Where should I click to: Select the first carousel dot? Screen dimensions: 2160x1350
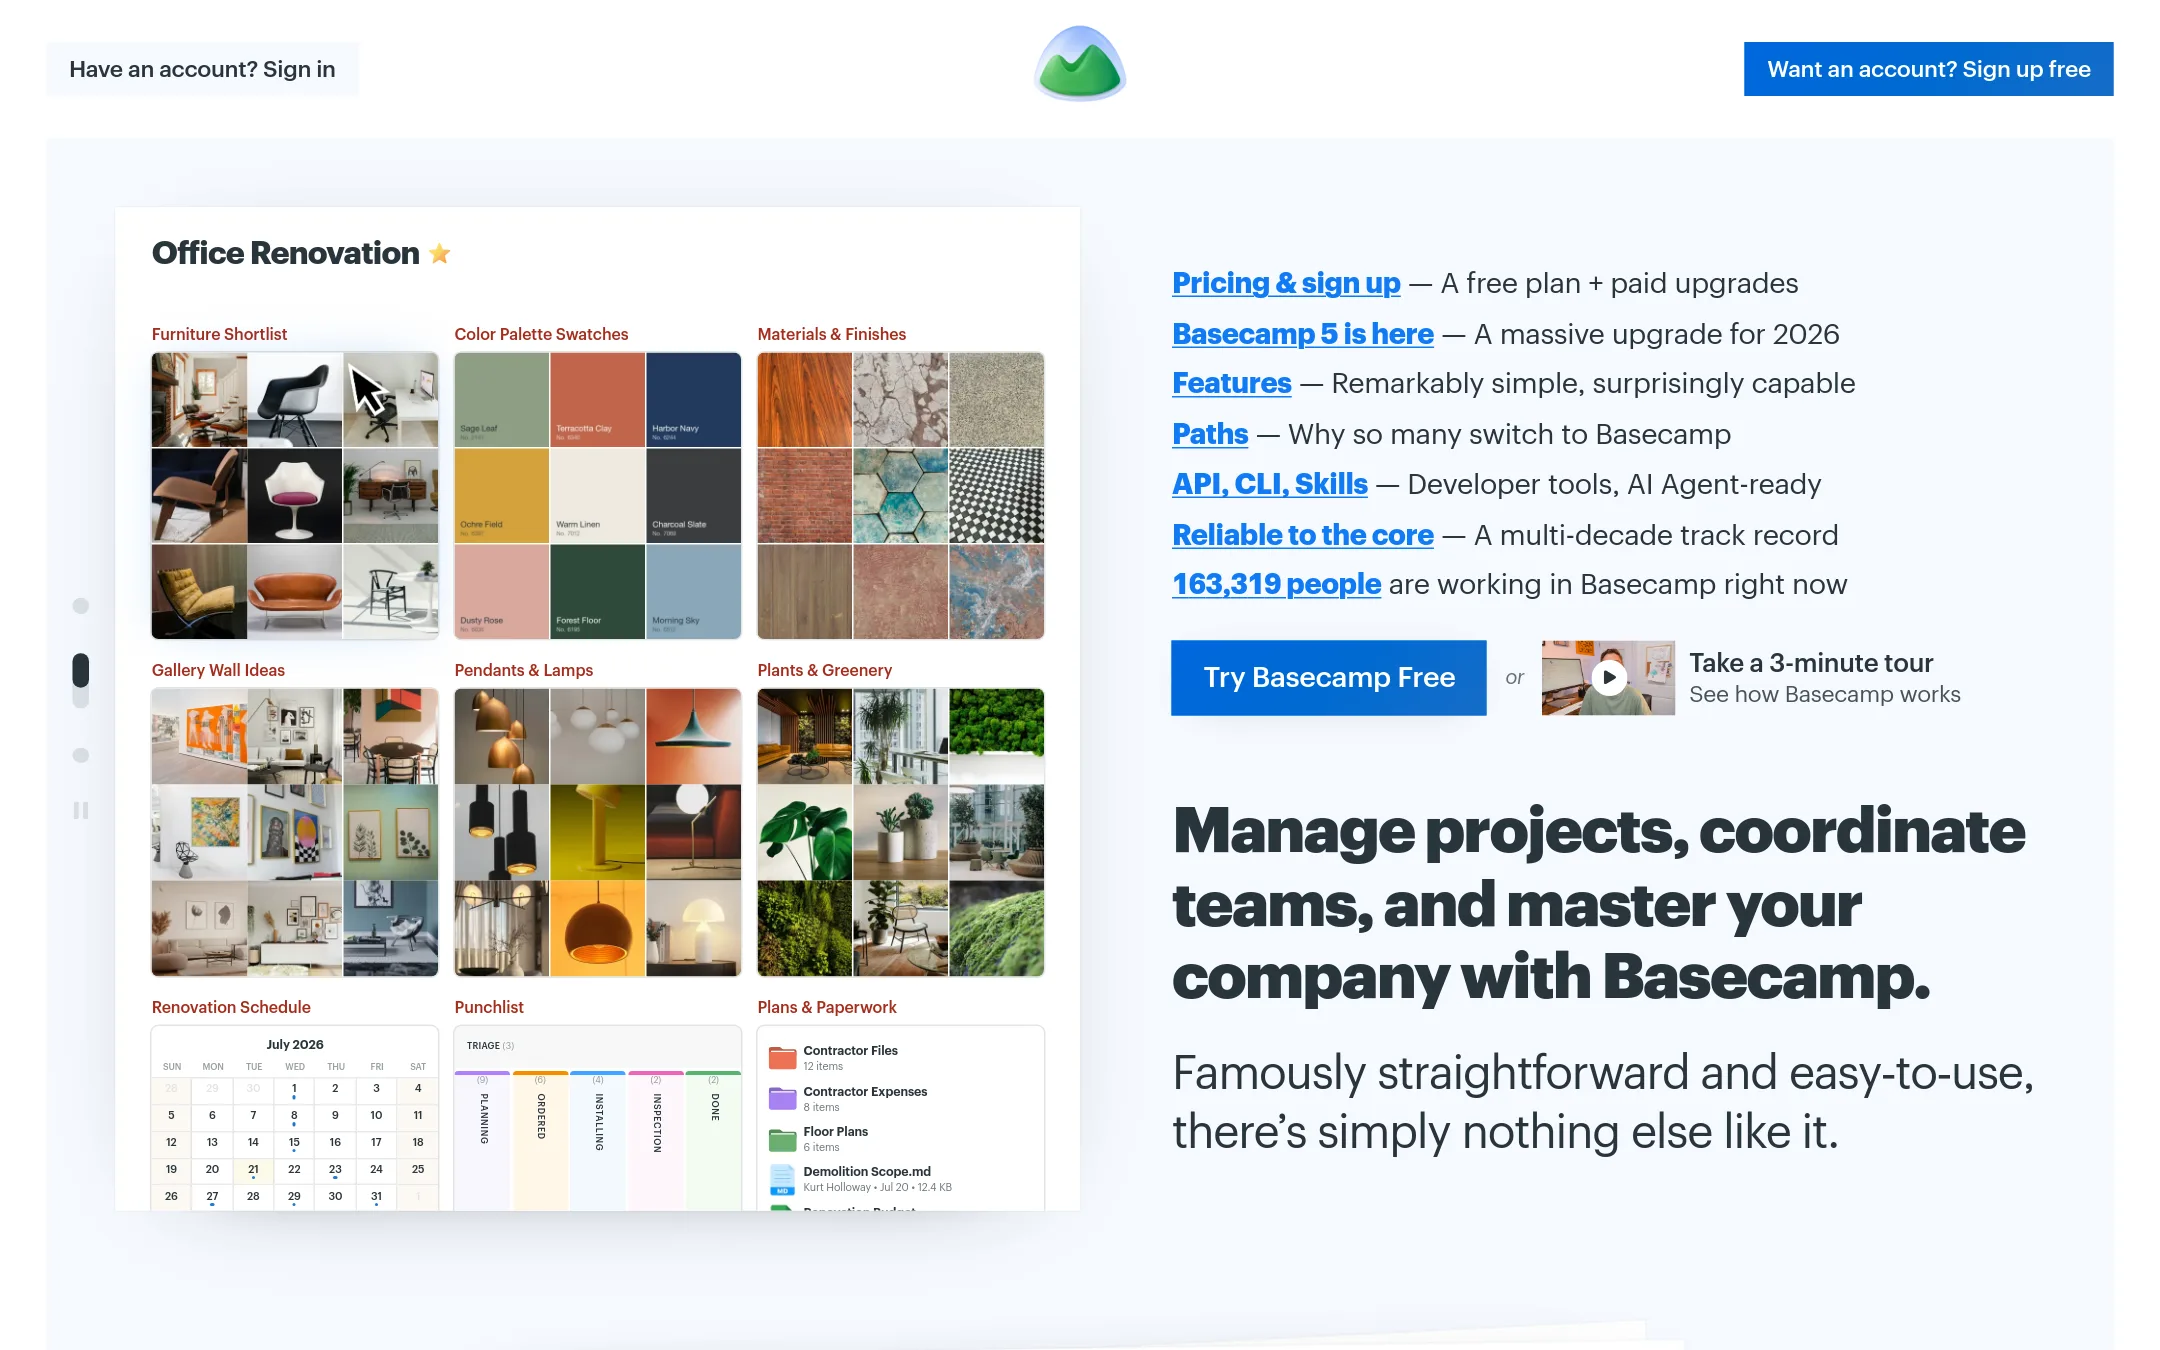coord(81,606)
